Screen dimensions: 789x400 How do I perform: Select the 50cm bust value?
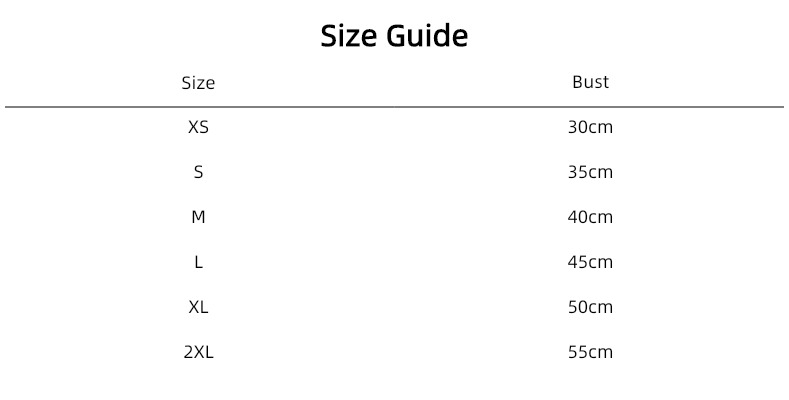click(x=590, y=307)
